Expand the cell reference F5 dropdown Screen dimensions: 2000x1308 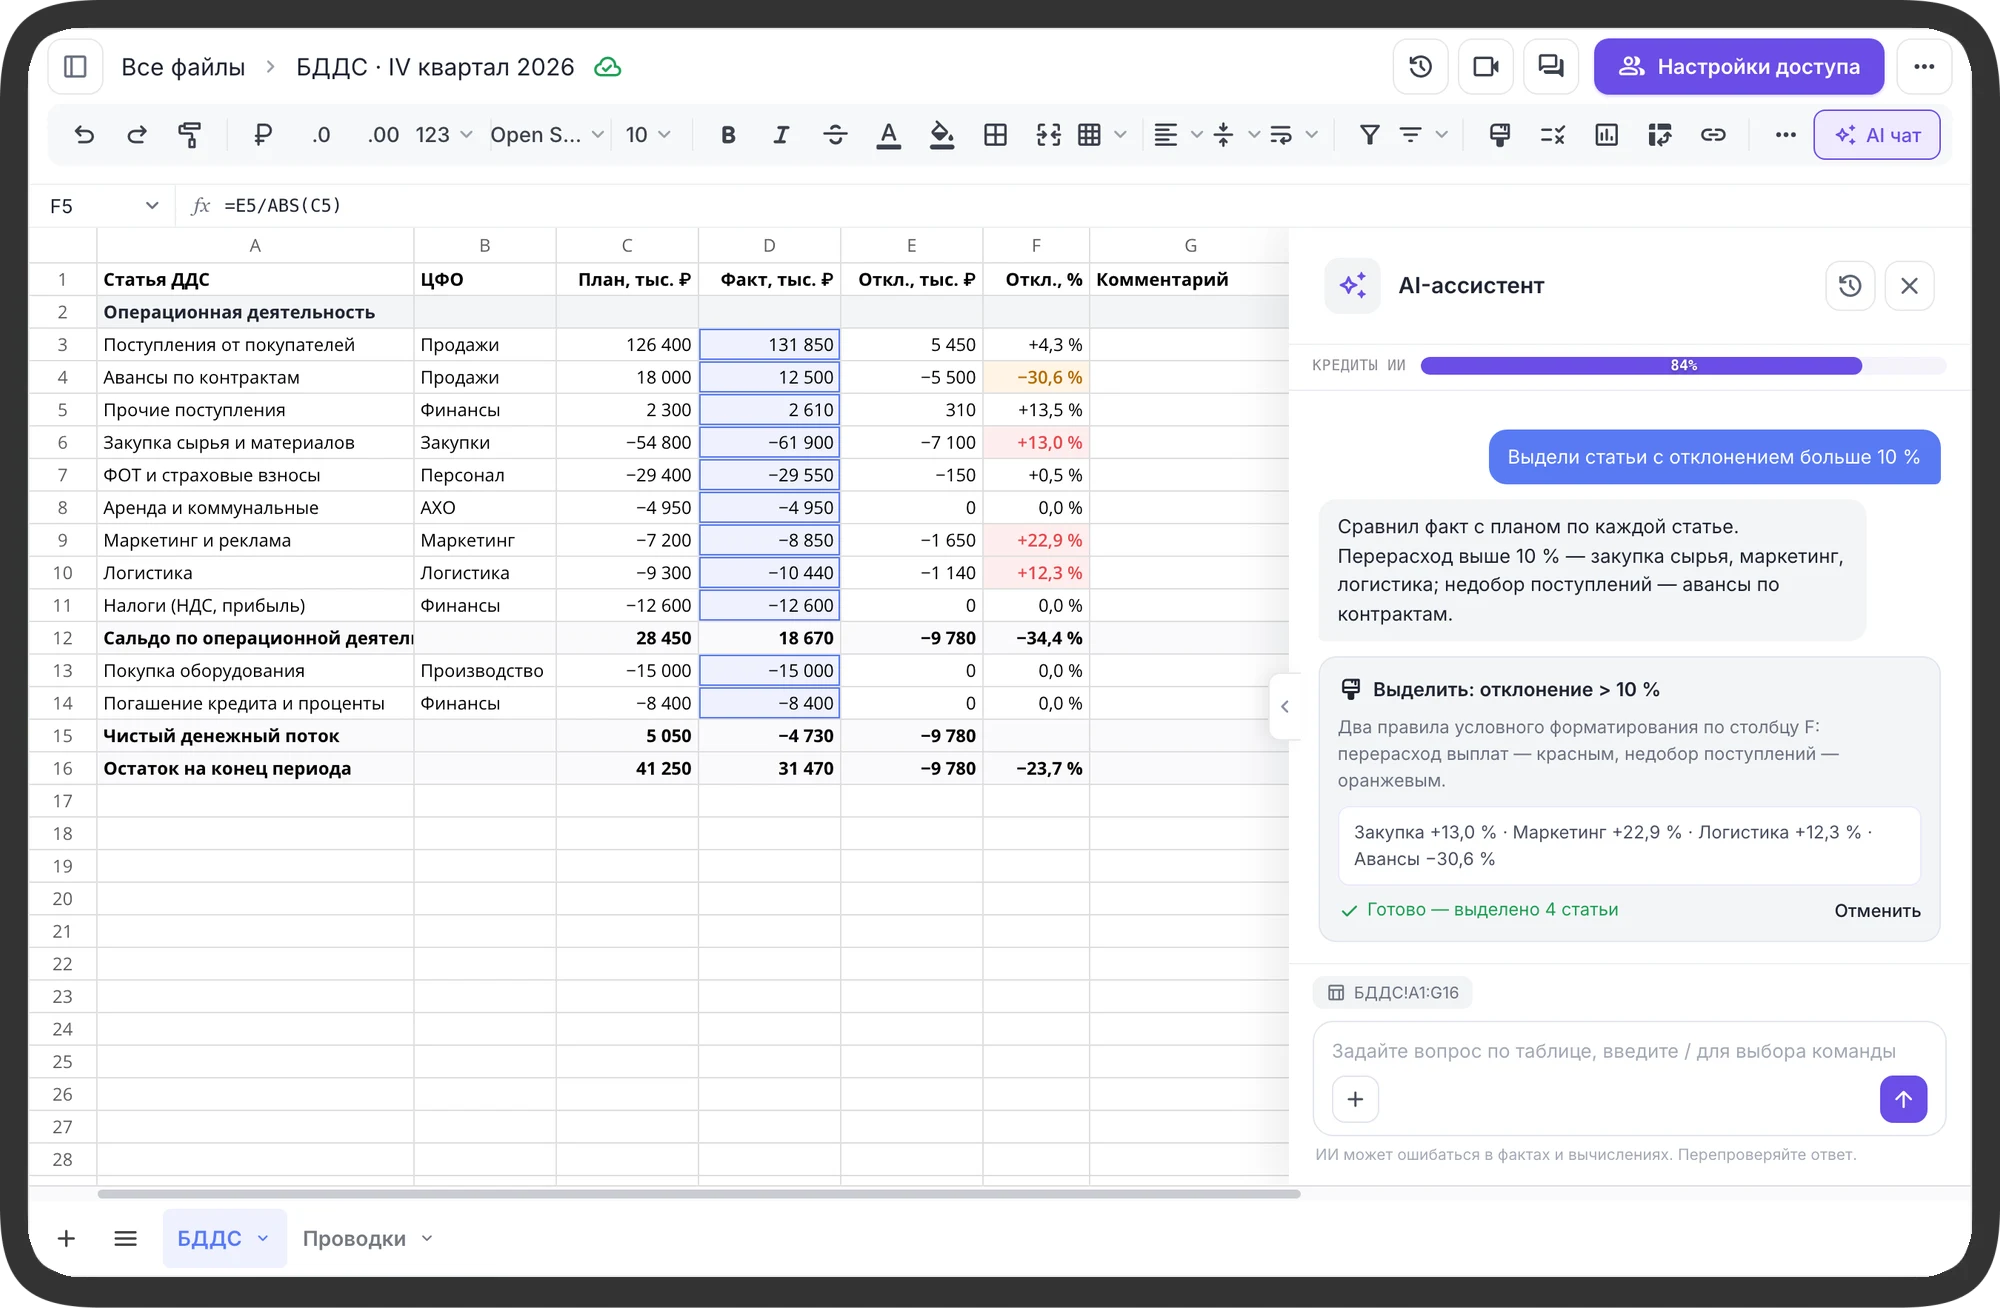pos(152,206)
